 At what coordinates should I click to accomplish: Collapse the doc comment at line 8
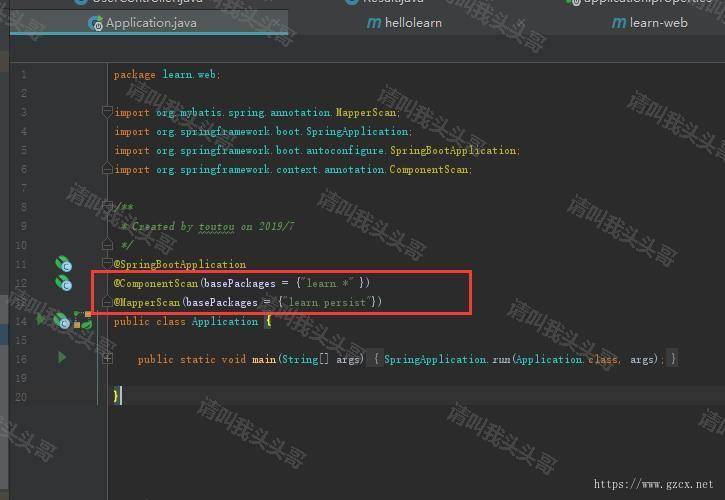[x=107, y=206]
